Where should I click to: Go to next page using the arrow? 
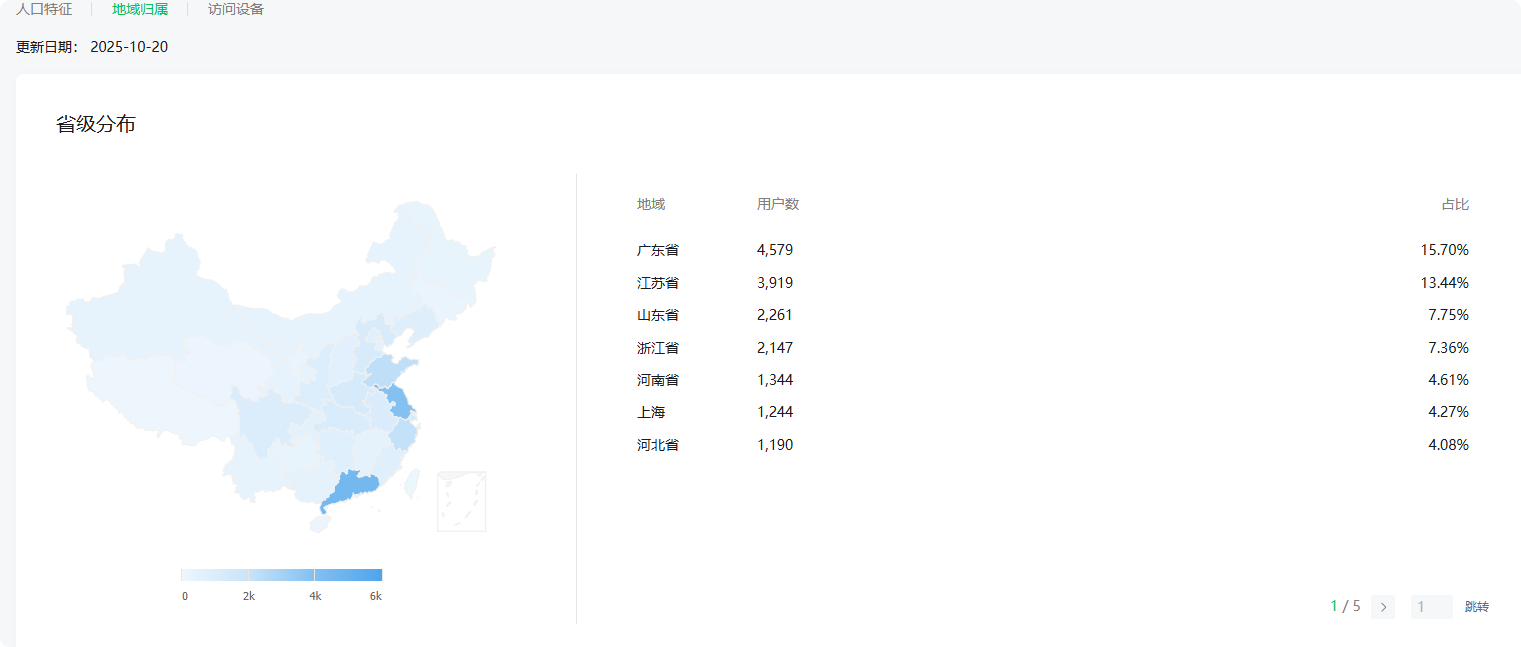1383,607
